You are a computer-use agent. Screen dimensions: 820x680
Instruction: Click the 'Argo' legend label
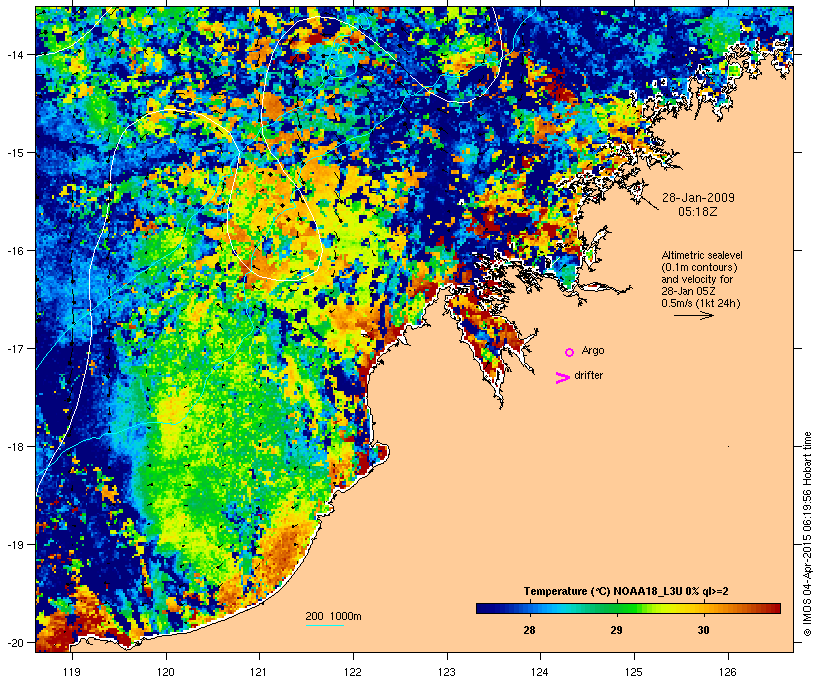point(593,350)
